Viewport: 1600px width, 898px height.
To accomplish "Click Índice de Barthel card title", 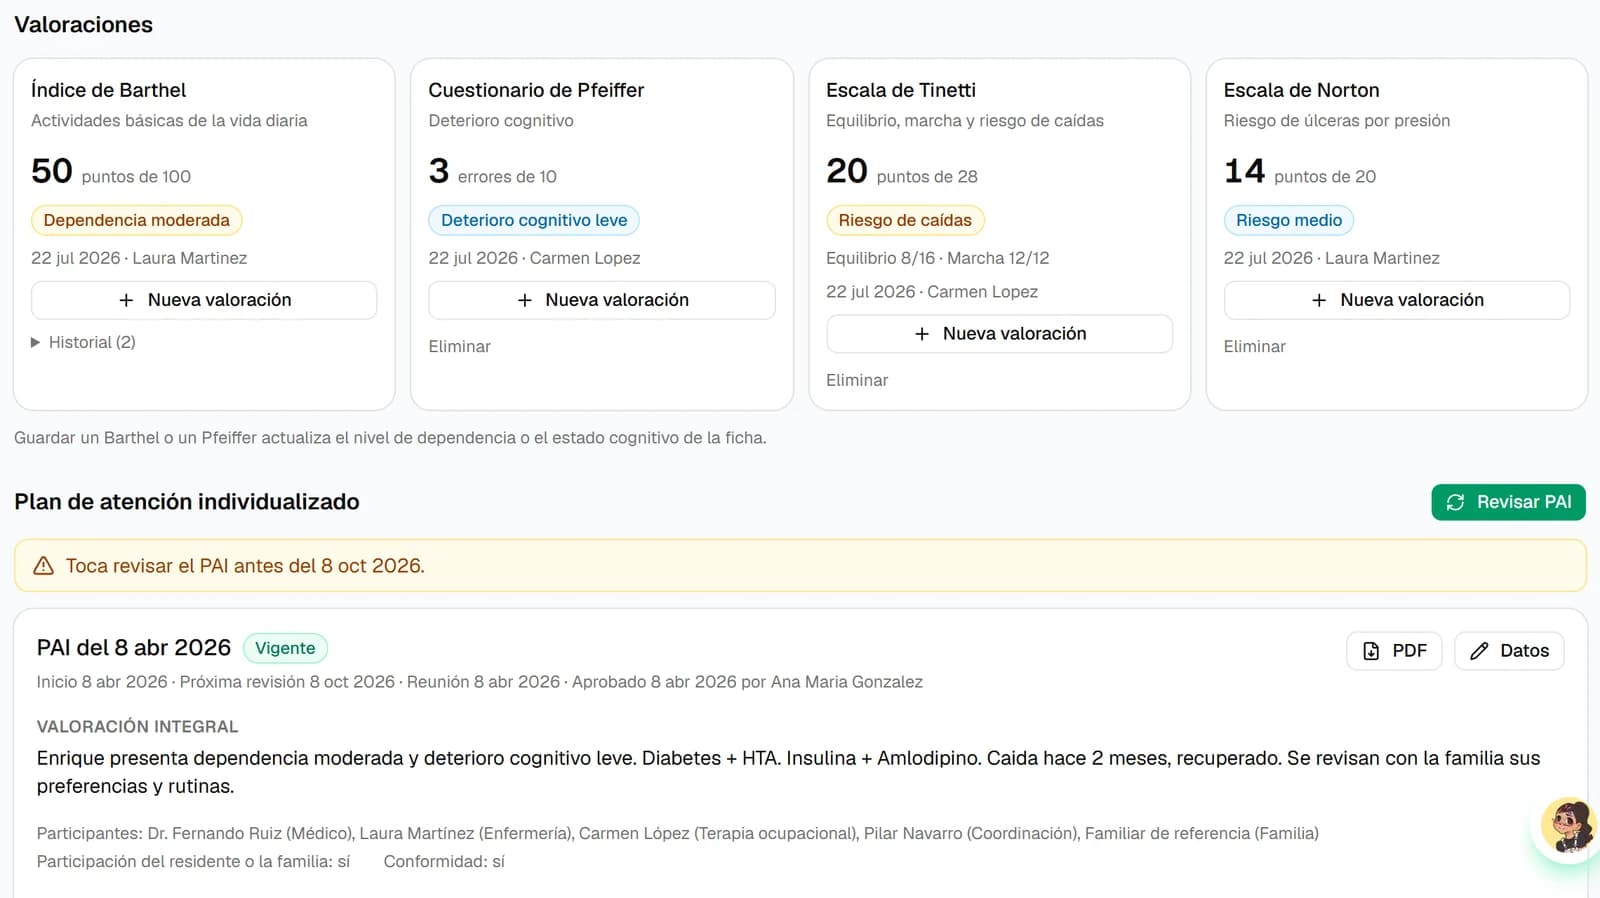I will (109, 90).
